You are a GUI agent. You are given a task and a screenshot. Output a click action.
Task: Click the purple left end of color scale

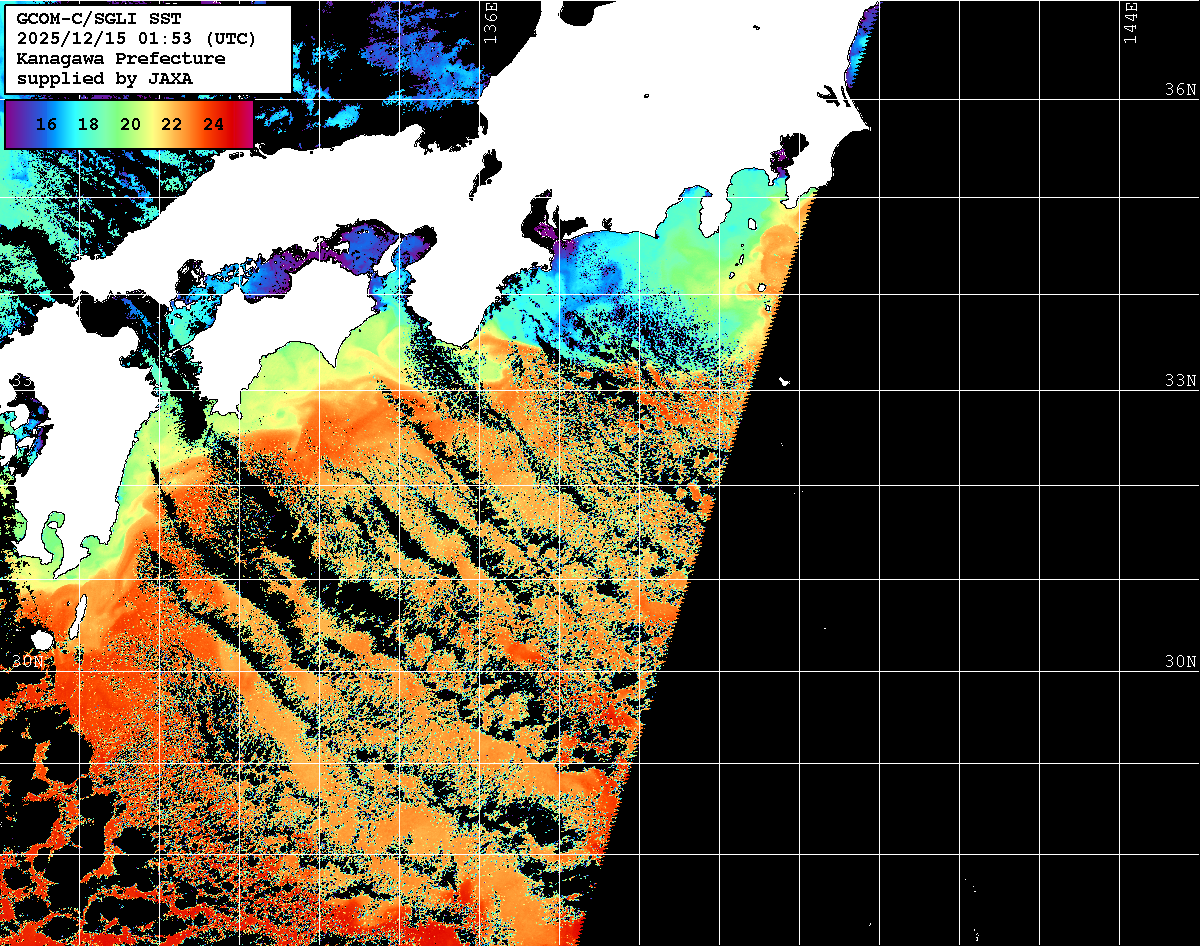click(x=12, y=125)
